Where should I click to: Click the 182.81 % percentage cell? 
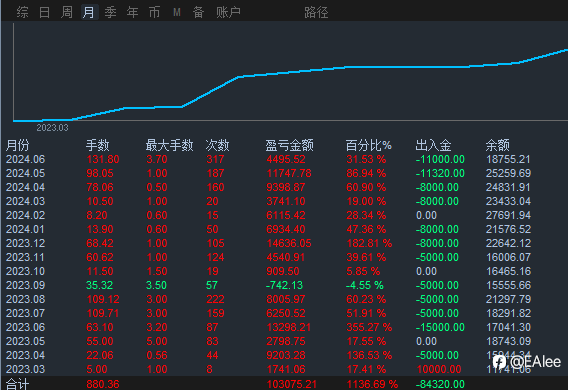[369, 243]
